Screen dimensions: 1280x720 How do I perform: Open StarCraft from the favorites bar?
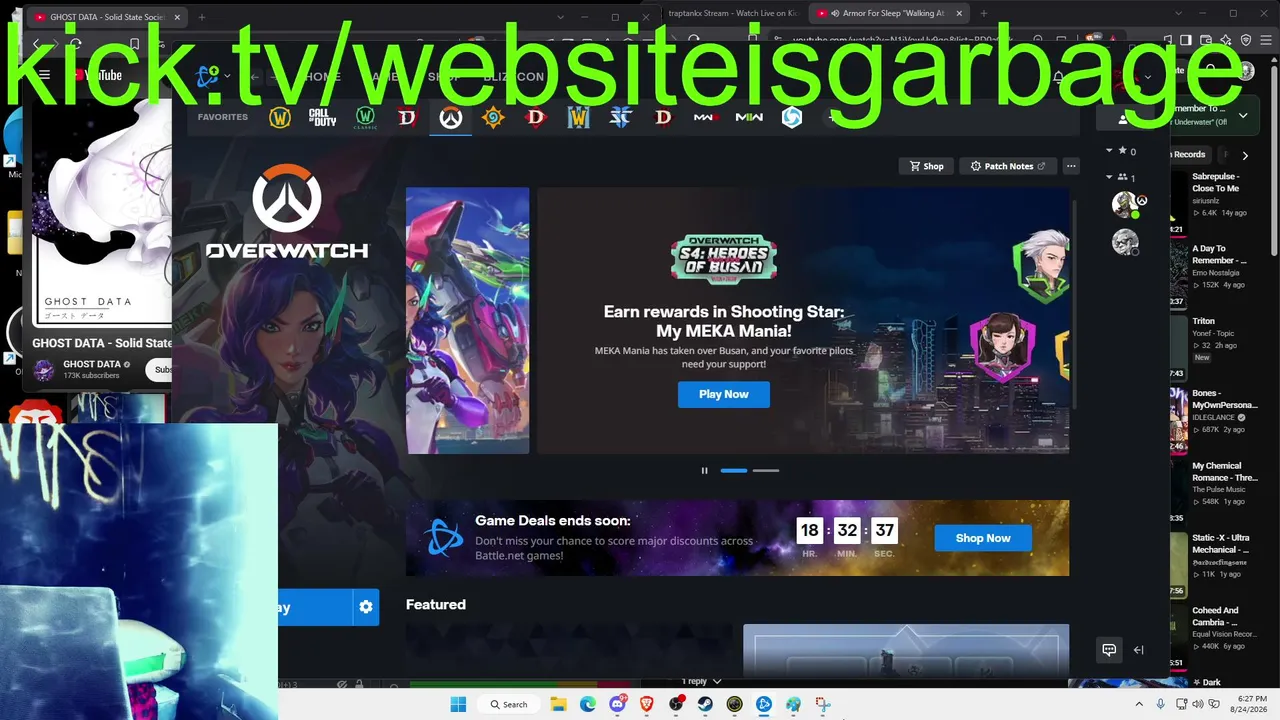point(621,118)
